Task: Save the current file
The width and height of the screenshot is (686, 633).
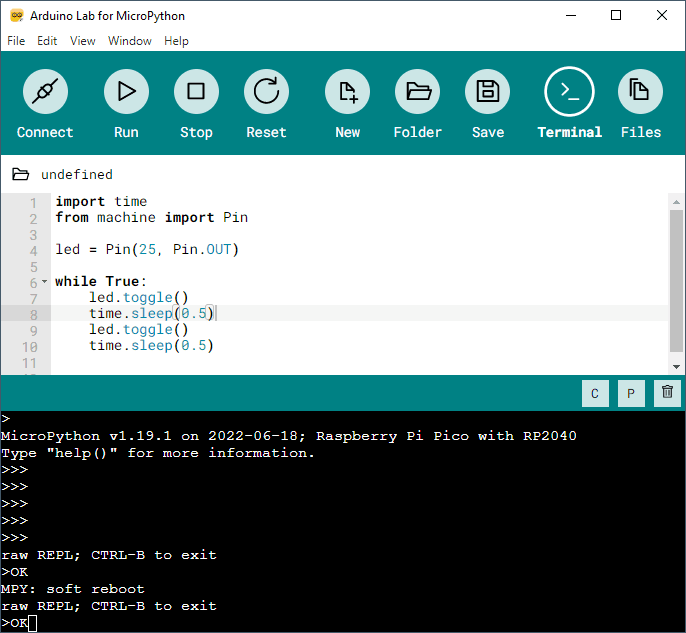Action: click(x=488, y=93)
